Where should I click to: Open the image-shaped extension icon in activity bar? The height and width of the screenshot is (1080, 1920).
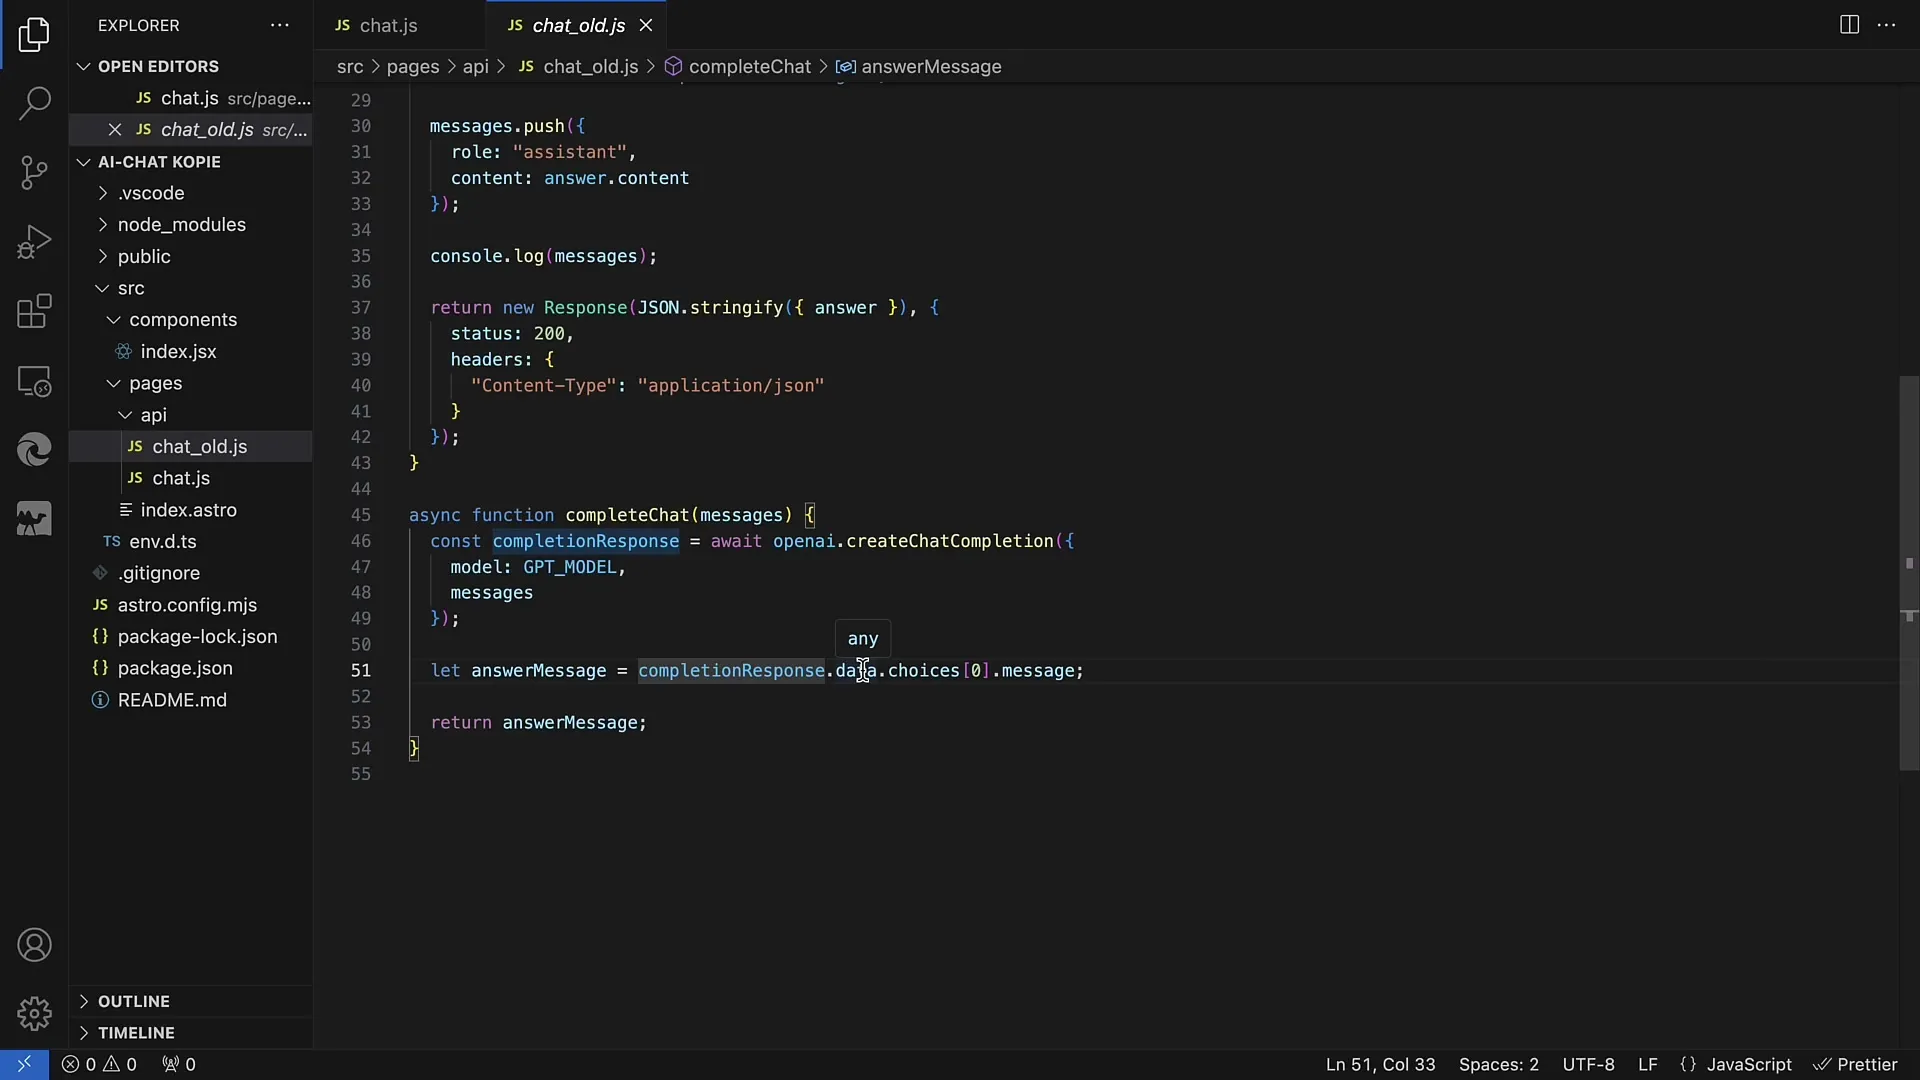(34, 519)
